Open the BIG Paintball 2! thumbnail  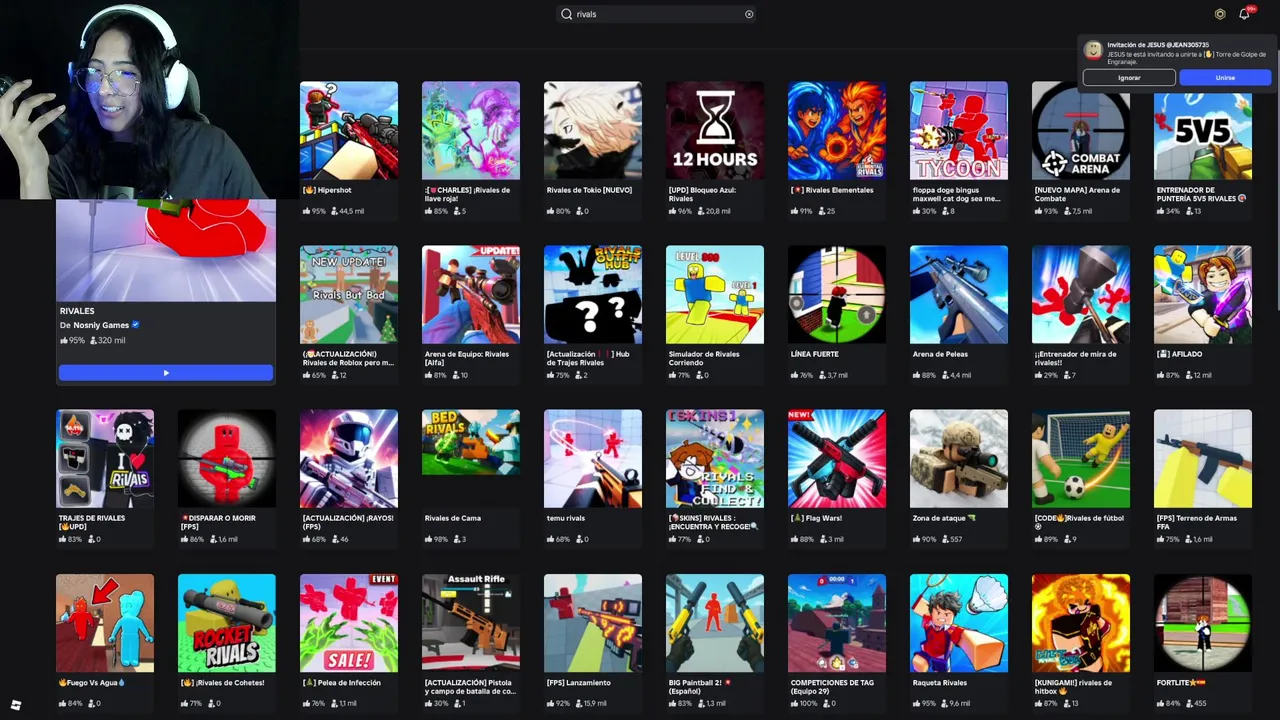[x=715, y=623]
